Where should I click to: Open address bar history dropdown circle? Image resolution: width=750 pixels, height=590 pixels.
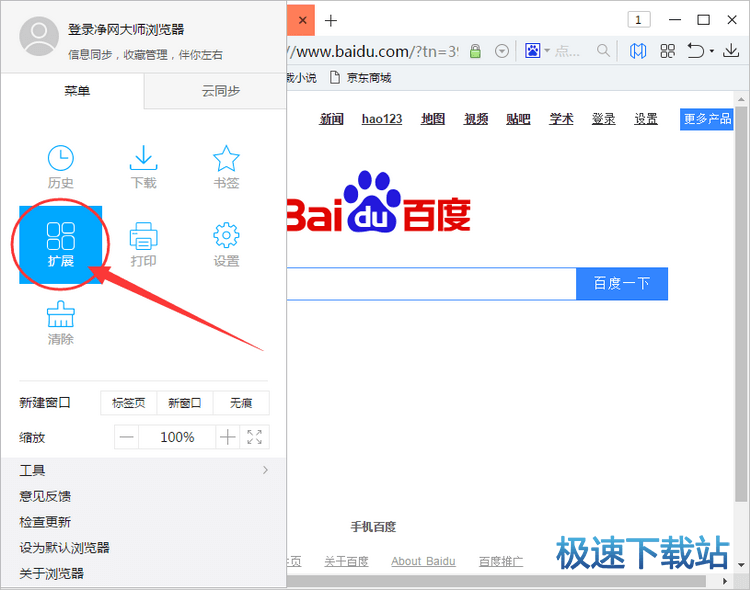(502, 51)
